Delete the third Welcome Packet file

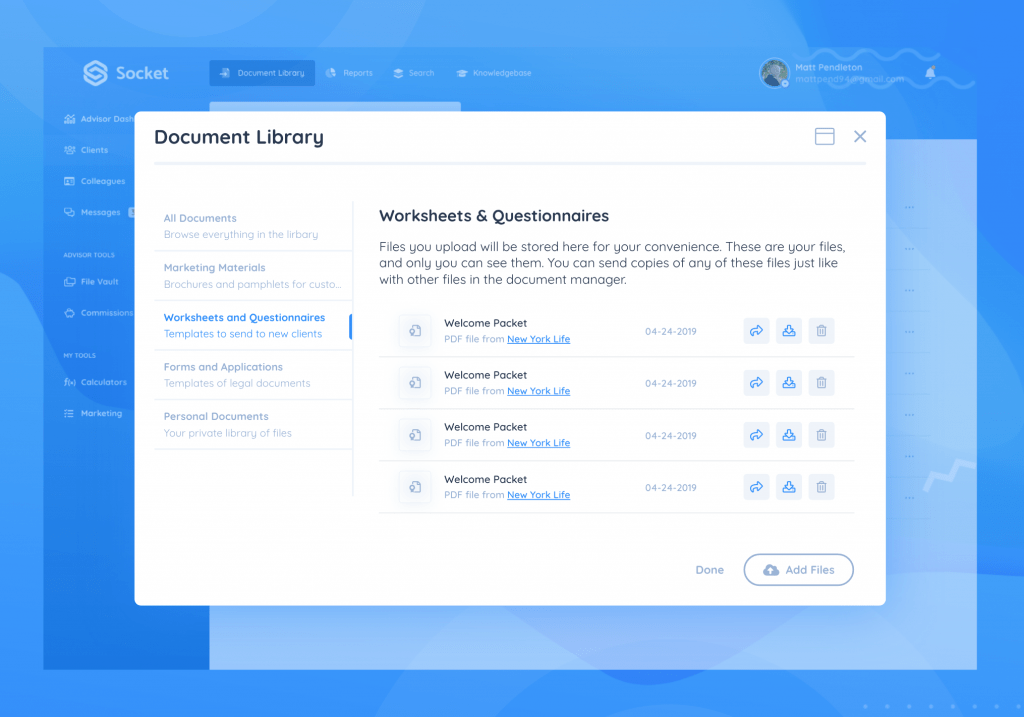tap(822, 435)
